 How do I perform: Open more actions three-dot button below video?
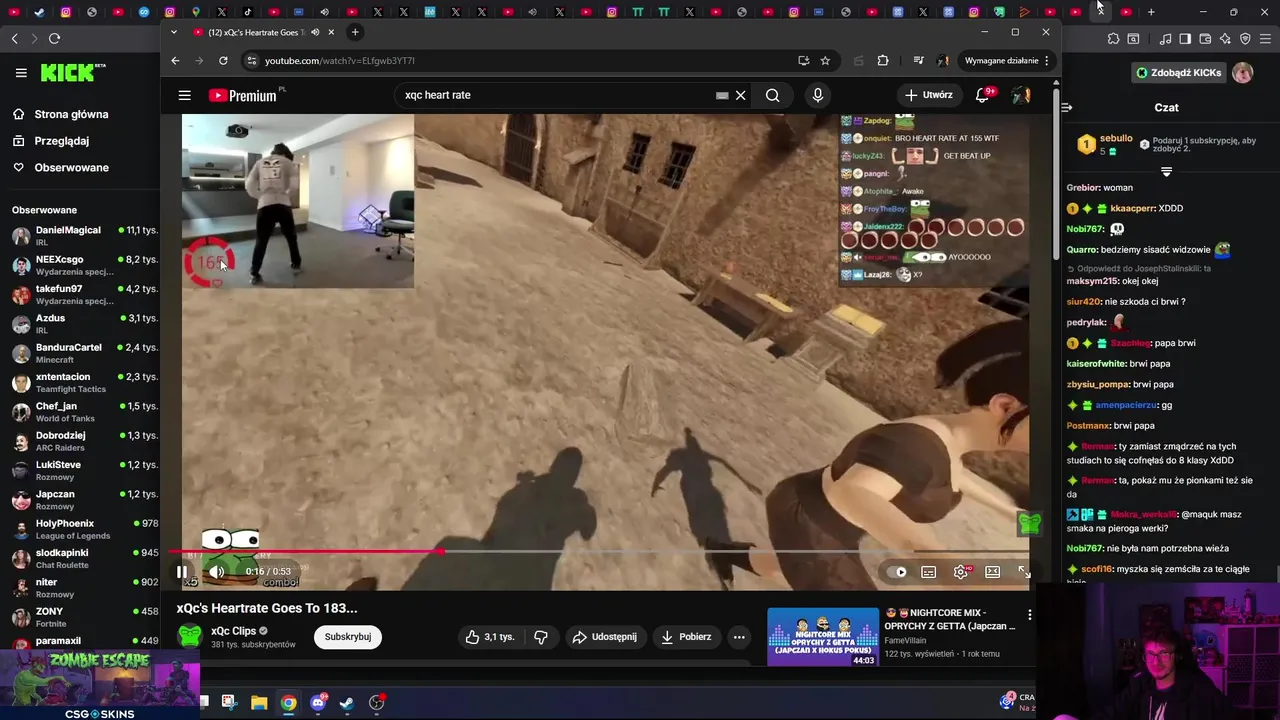click(x=739, y=637)
